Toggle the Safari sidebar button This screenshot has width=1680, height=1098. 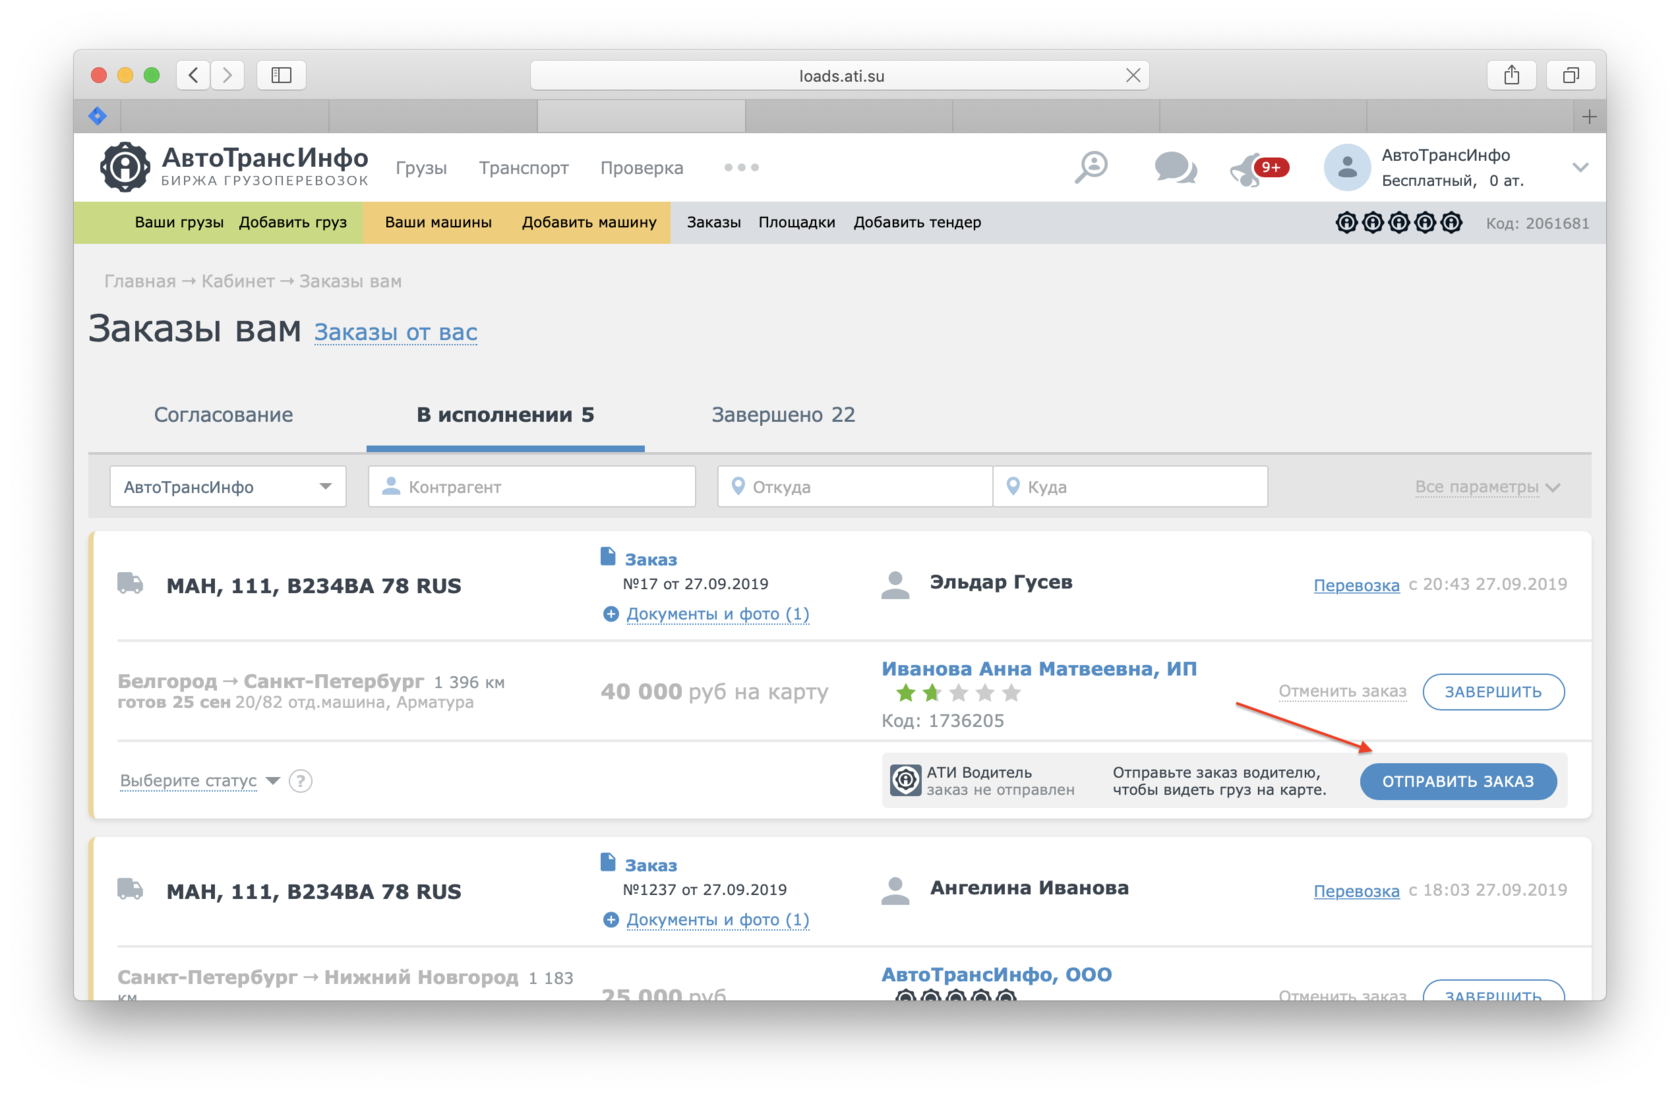coord(281,75)
